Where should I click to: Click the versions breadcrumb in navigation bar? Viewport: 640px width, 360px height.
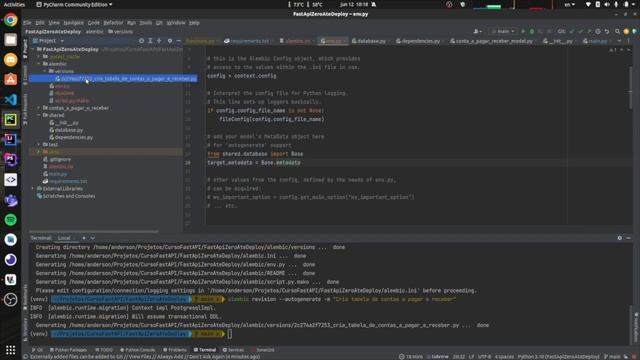[x=121, y=31]
